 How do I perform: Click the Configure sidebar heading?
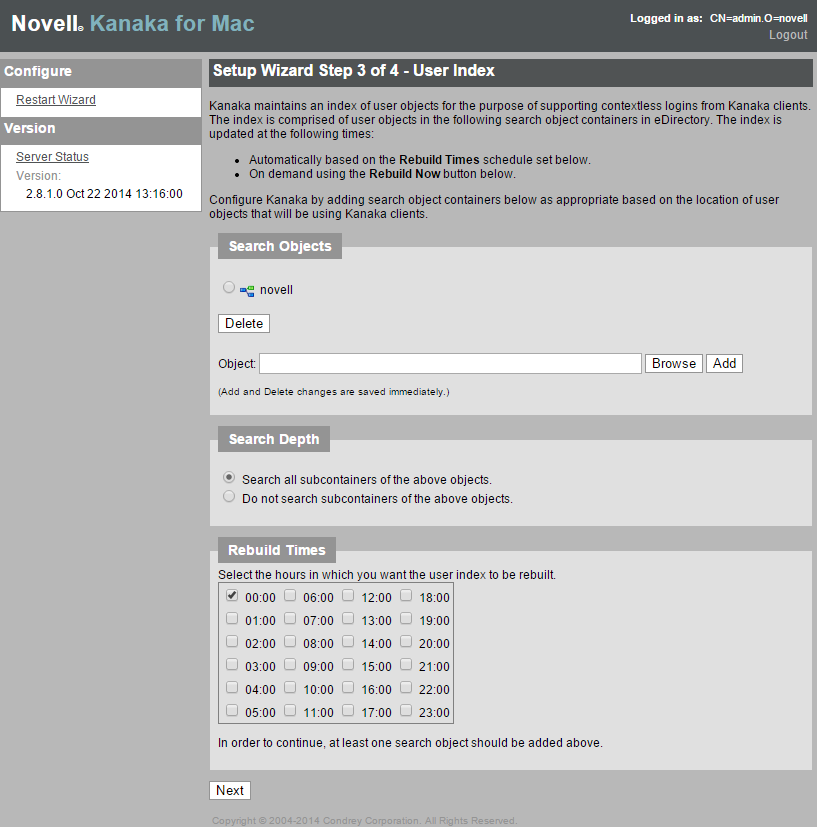[x=38, y=71]
